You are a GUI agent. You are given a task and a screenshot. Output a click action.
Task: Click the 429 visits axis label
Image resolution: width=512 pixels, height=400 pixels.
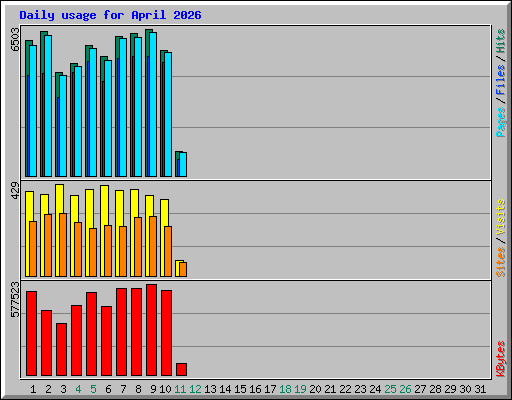[15, 190]
